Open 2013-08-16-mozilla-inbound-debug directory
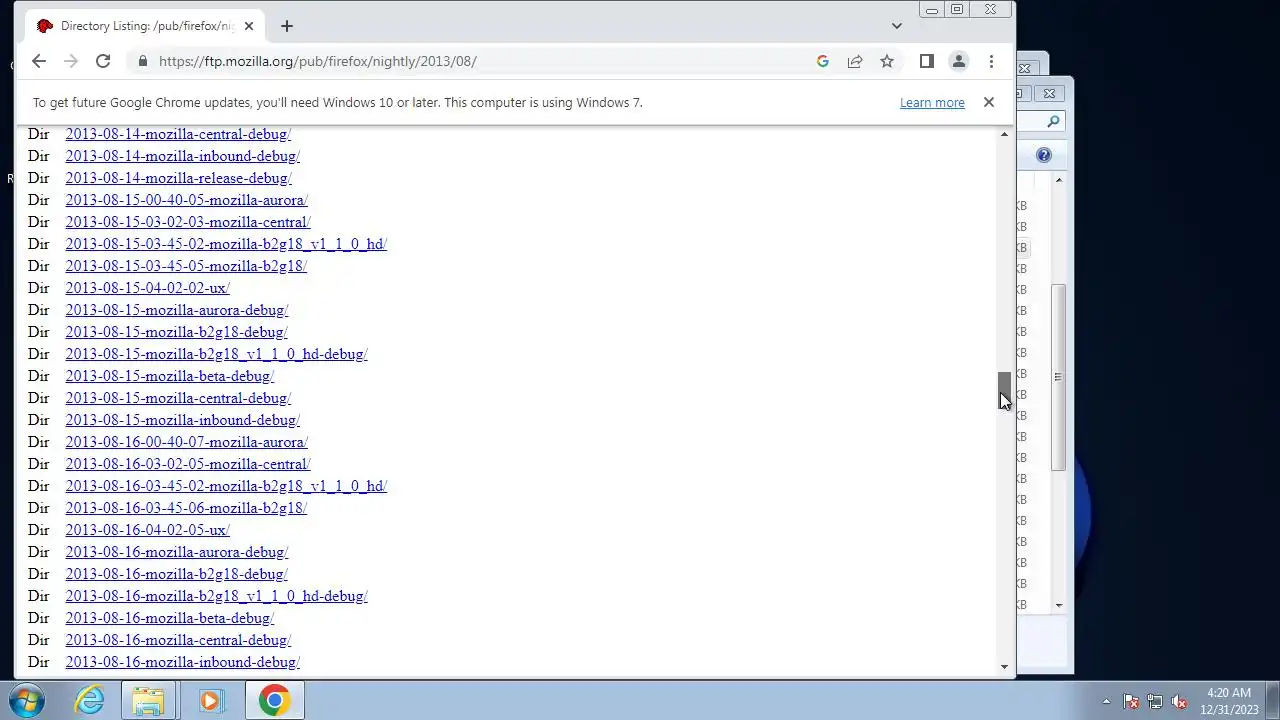Viewport: 1280px width, 720px height. (x=182, y=662)
